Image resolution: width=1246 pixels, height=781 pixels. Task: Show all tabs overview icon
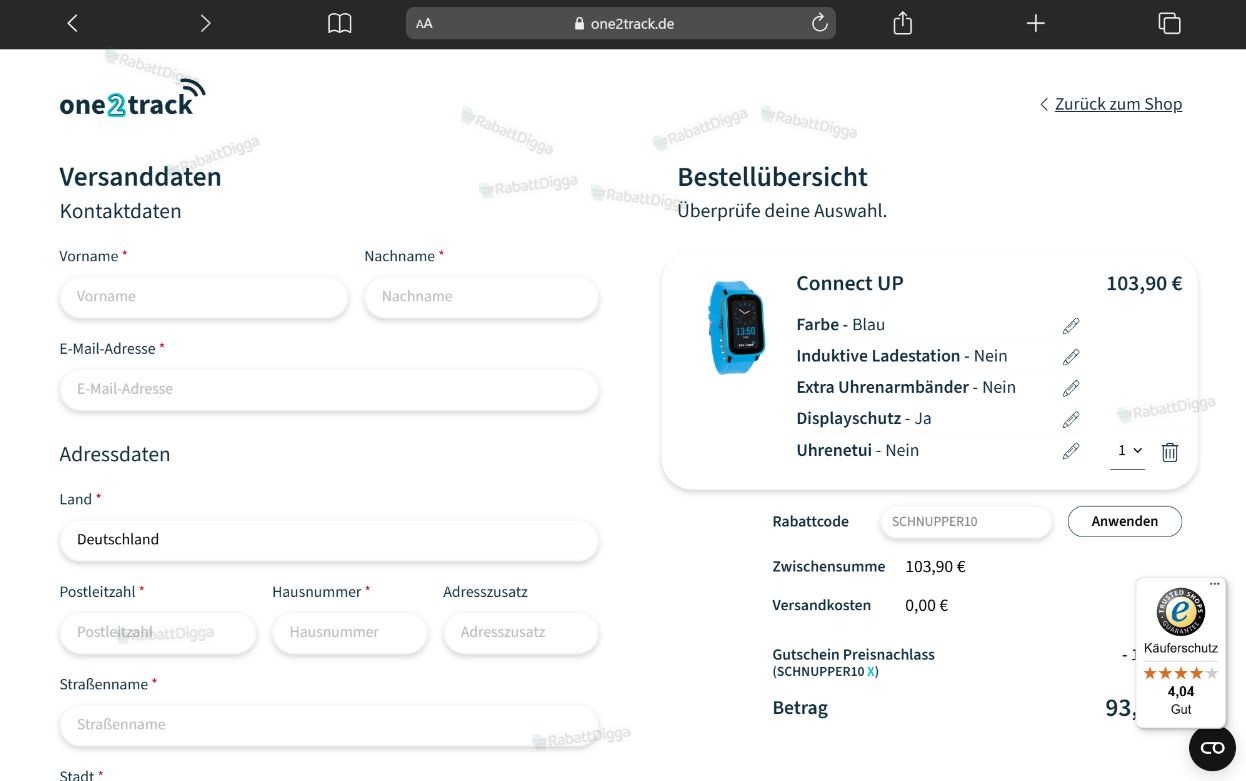[1169, 23]
